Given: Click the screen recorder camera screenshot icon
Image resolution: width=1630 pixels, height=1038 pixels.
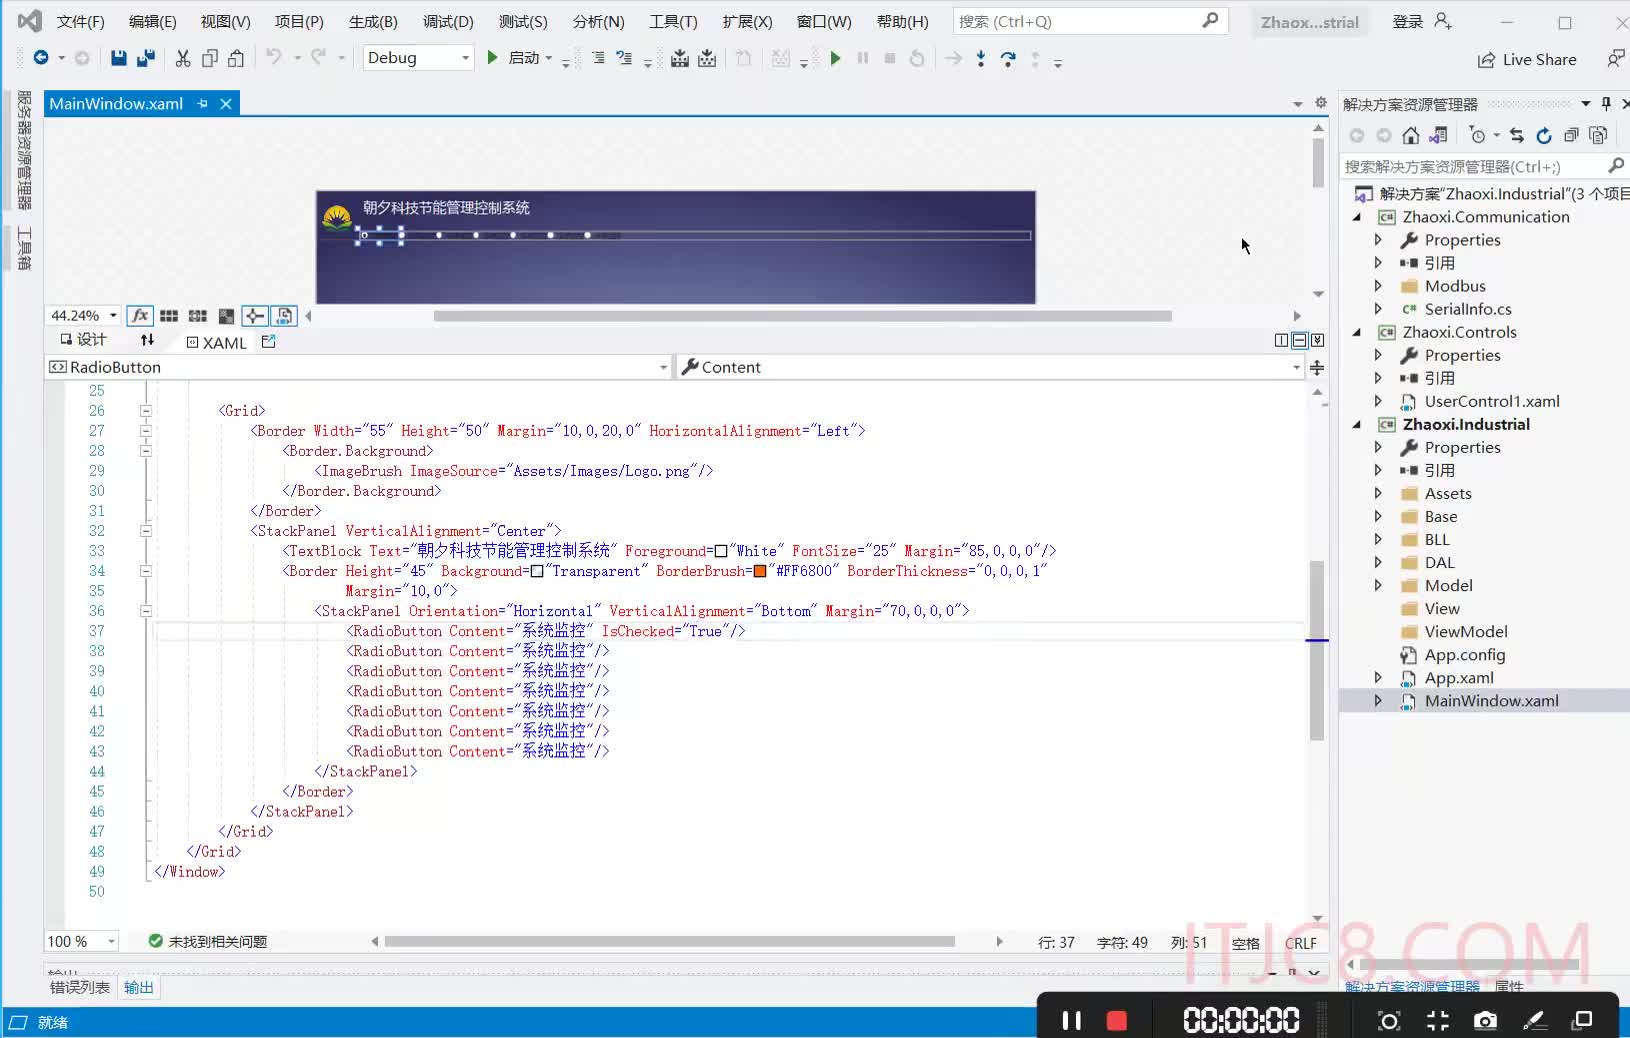Looking at the screenshot, I should point(1486,1020).
